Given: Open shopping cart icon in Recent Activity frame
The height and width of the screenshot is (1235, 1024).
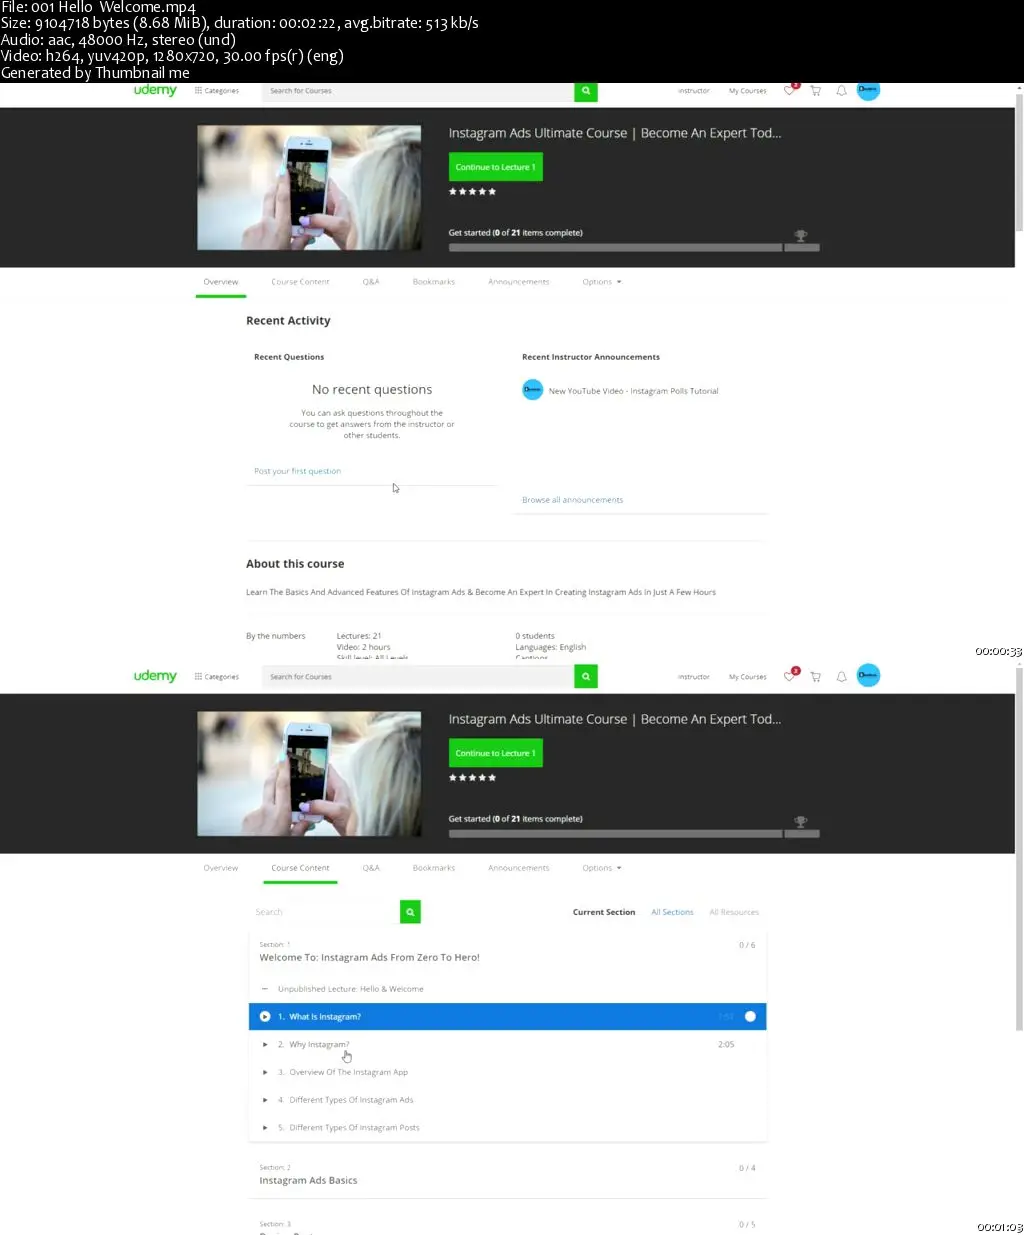Looking at the screenshot, I should click(815, 91).
